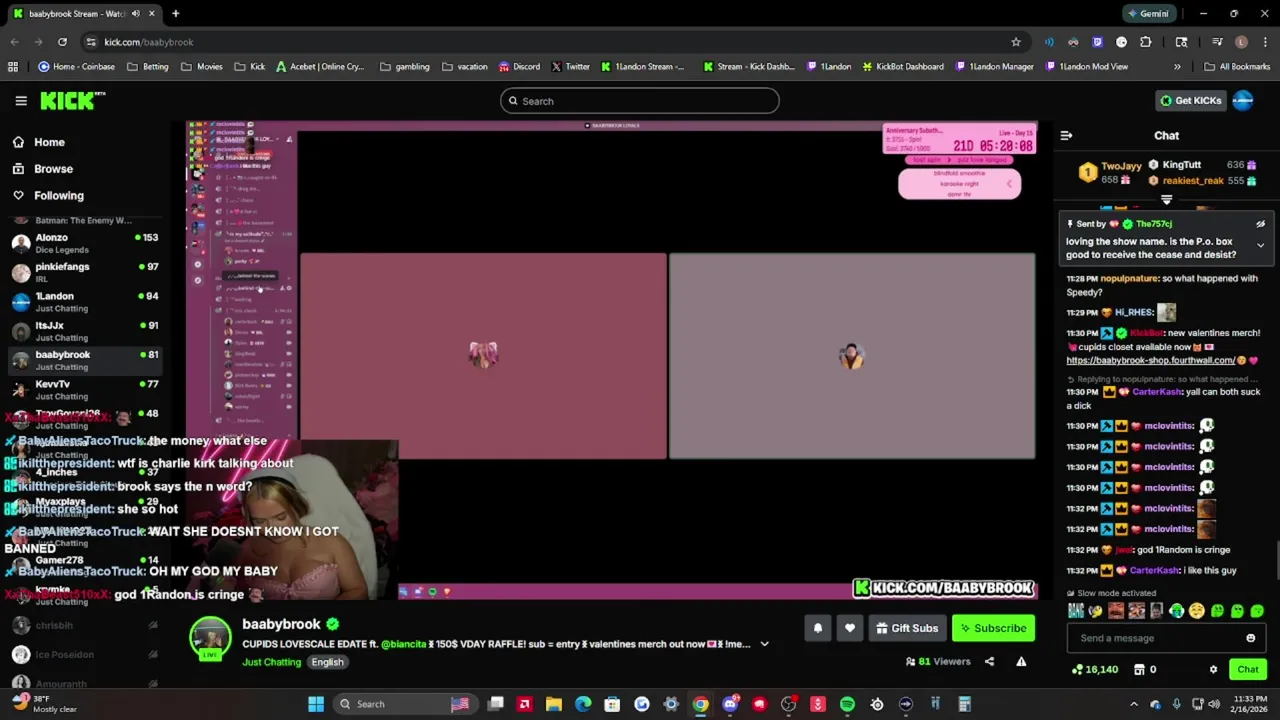Expand the stream title description chevron
Image resolution: width=1280 pixels, height=720 pixels.
point(764,644)
